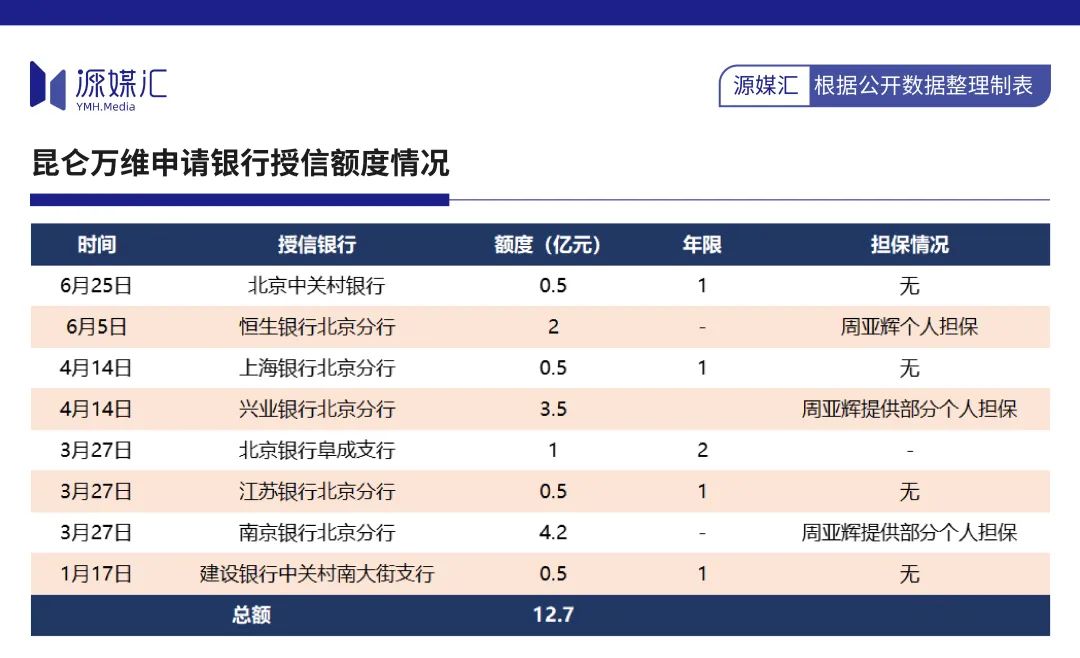Click guarantee cell in 兴业银行 row

[909, 409]
